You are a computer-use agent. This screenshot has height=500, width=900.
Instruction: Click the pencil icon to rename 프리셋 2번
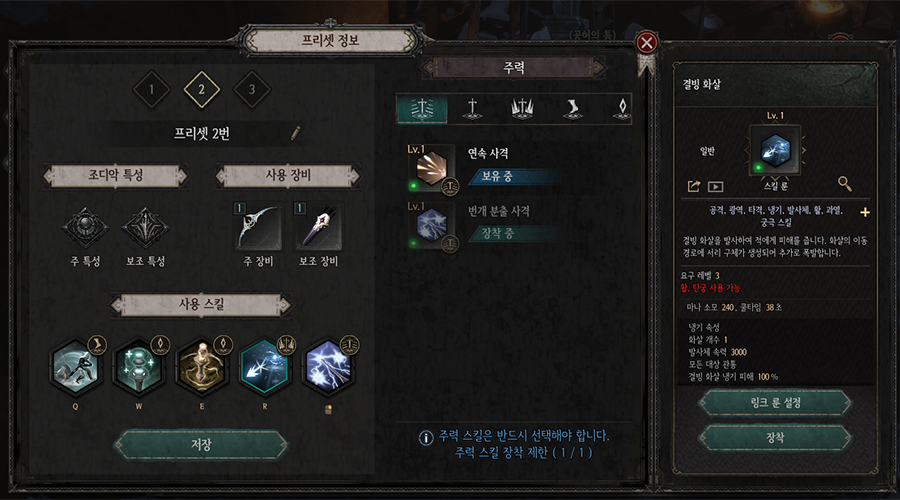click(295, 134)
